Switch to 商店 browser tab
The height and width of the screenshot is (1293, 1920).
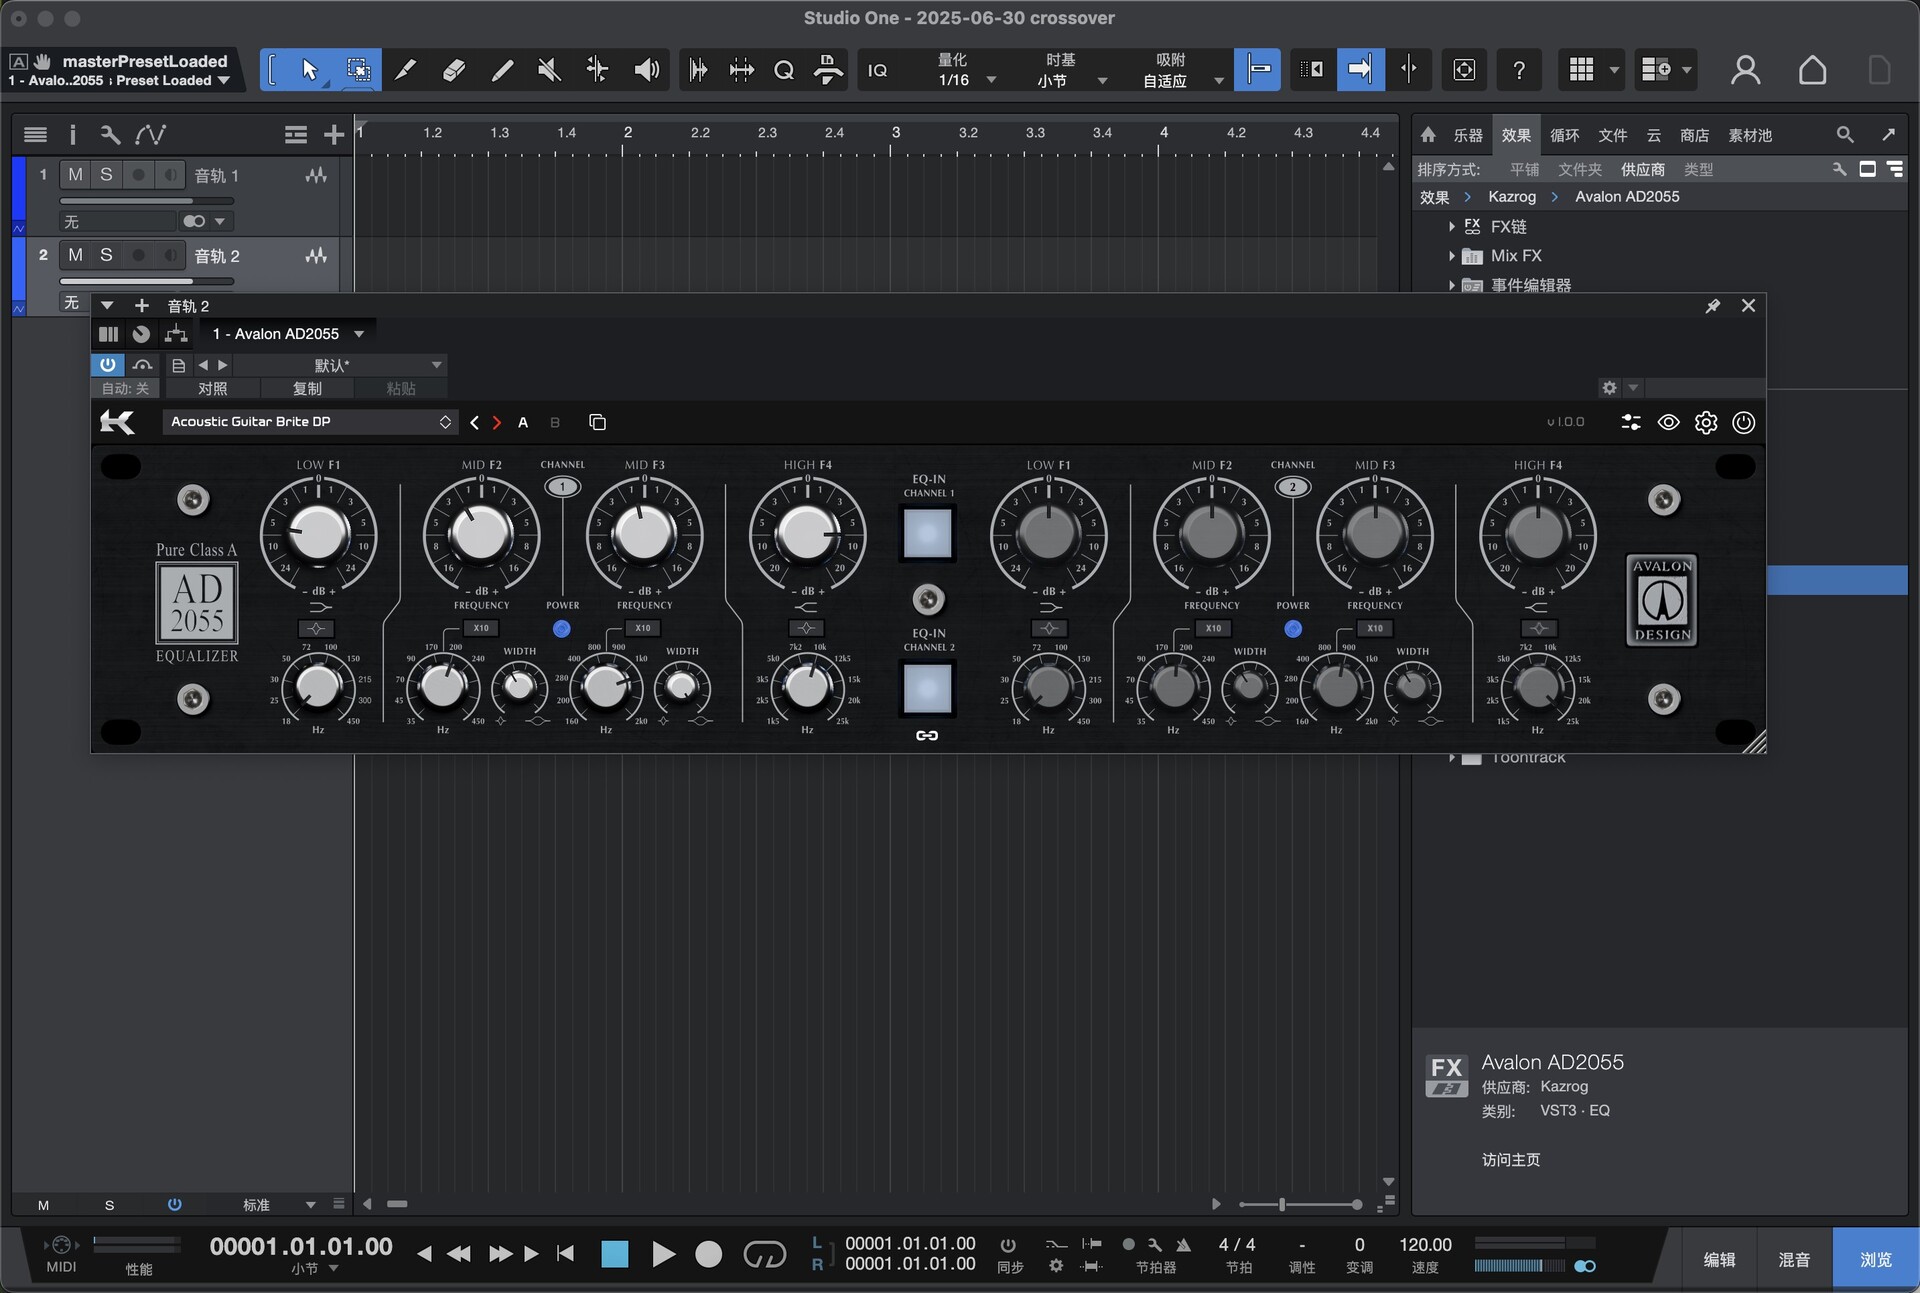point(1694,135)
